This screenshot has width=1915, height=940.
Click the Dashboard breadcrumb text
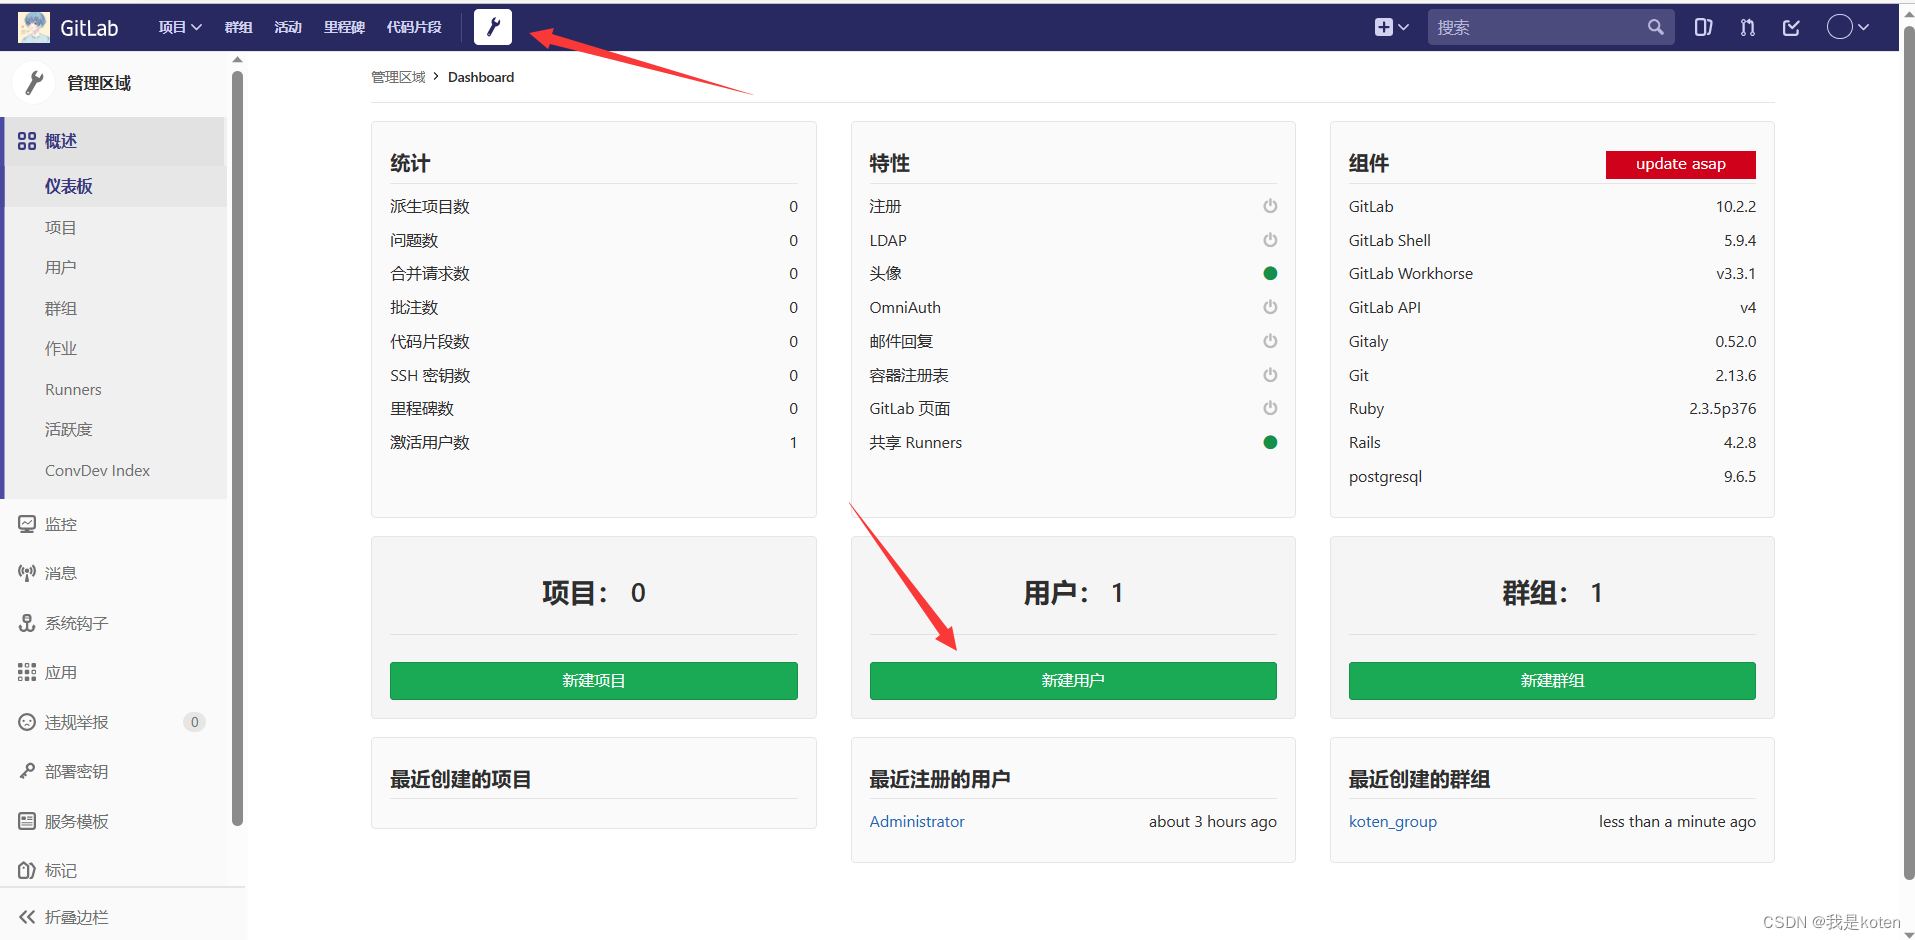pos(481,77)
